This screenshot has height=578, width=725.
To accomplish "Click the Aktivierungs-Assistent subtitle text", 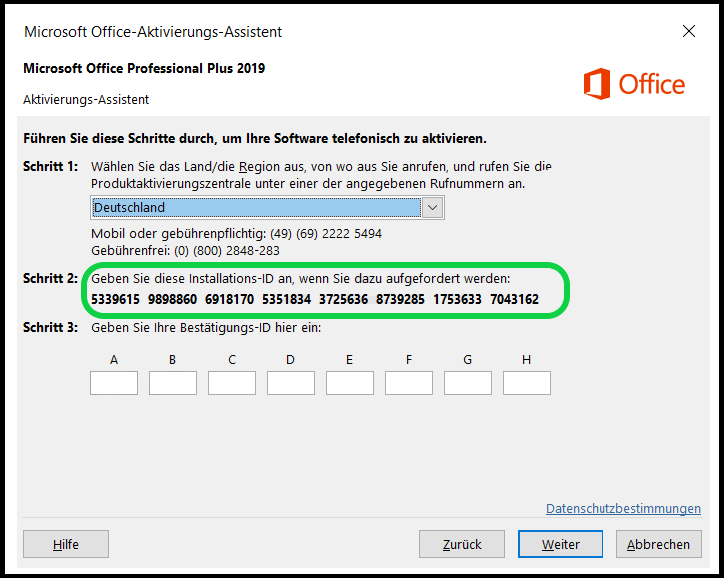I will click(x=86, y=99).
